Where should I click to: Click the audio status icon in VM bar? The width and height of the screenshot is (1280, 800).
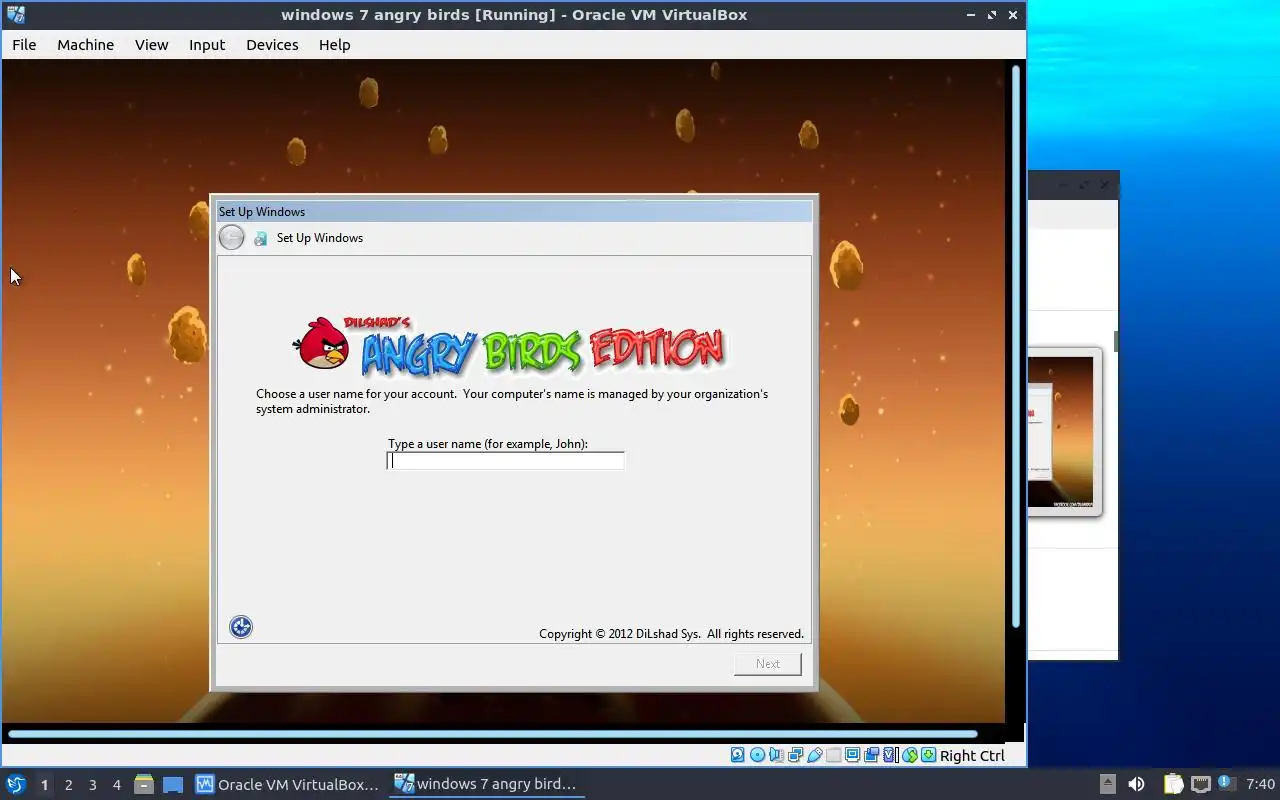click(776, 755)
